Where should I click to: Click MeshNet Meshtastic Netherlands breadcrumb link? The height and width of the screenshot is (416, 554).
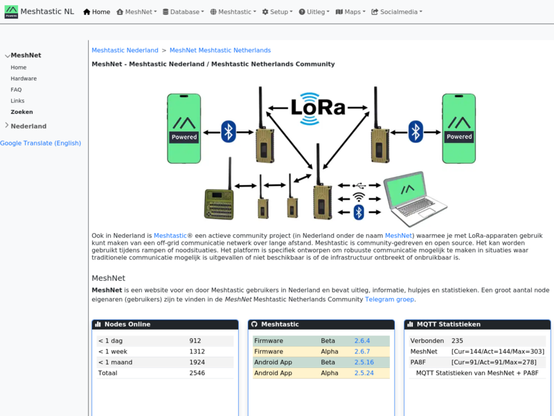pos(220,50)
